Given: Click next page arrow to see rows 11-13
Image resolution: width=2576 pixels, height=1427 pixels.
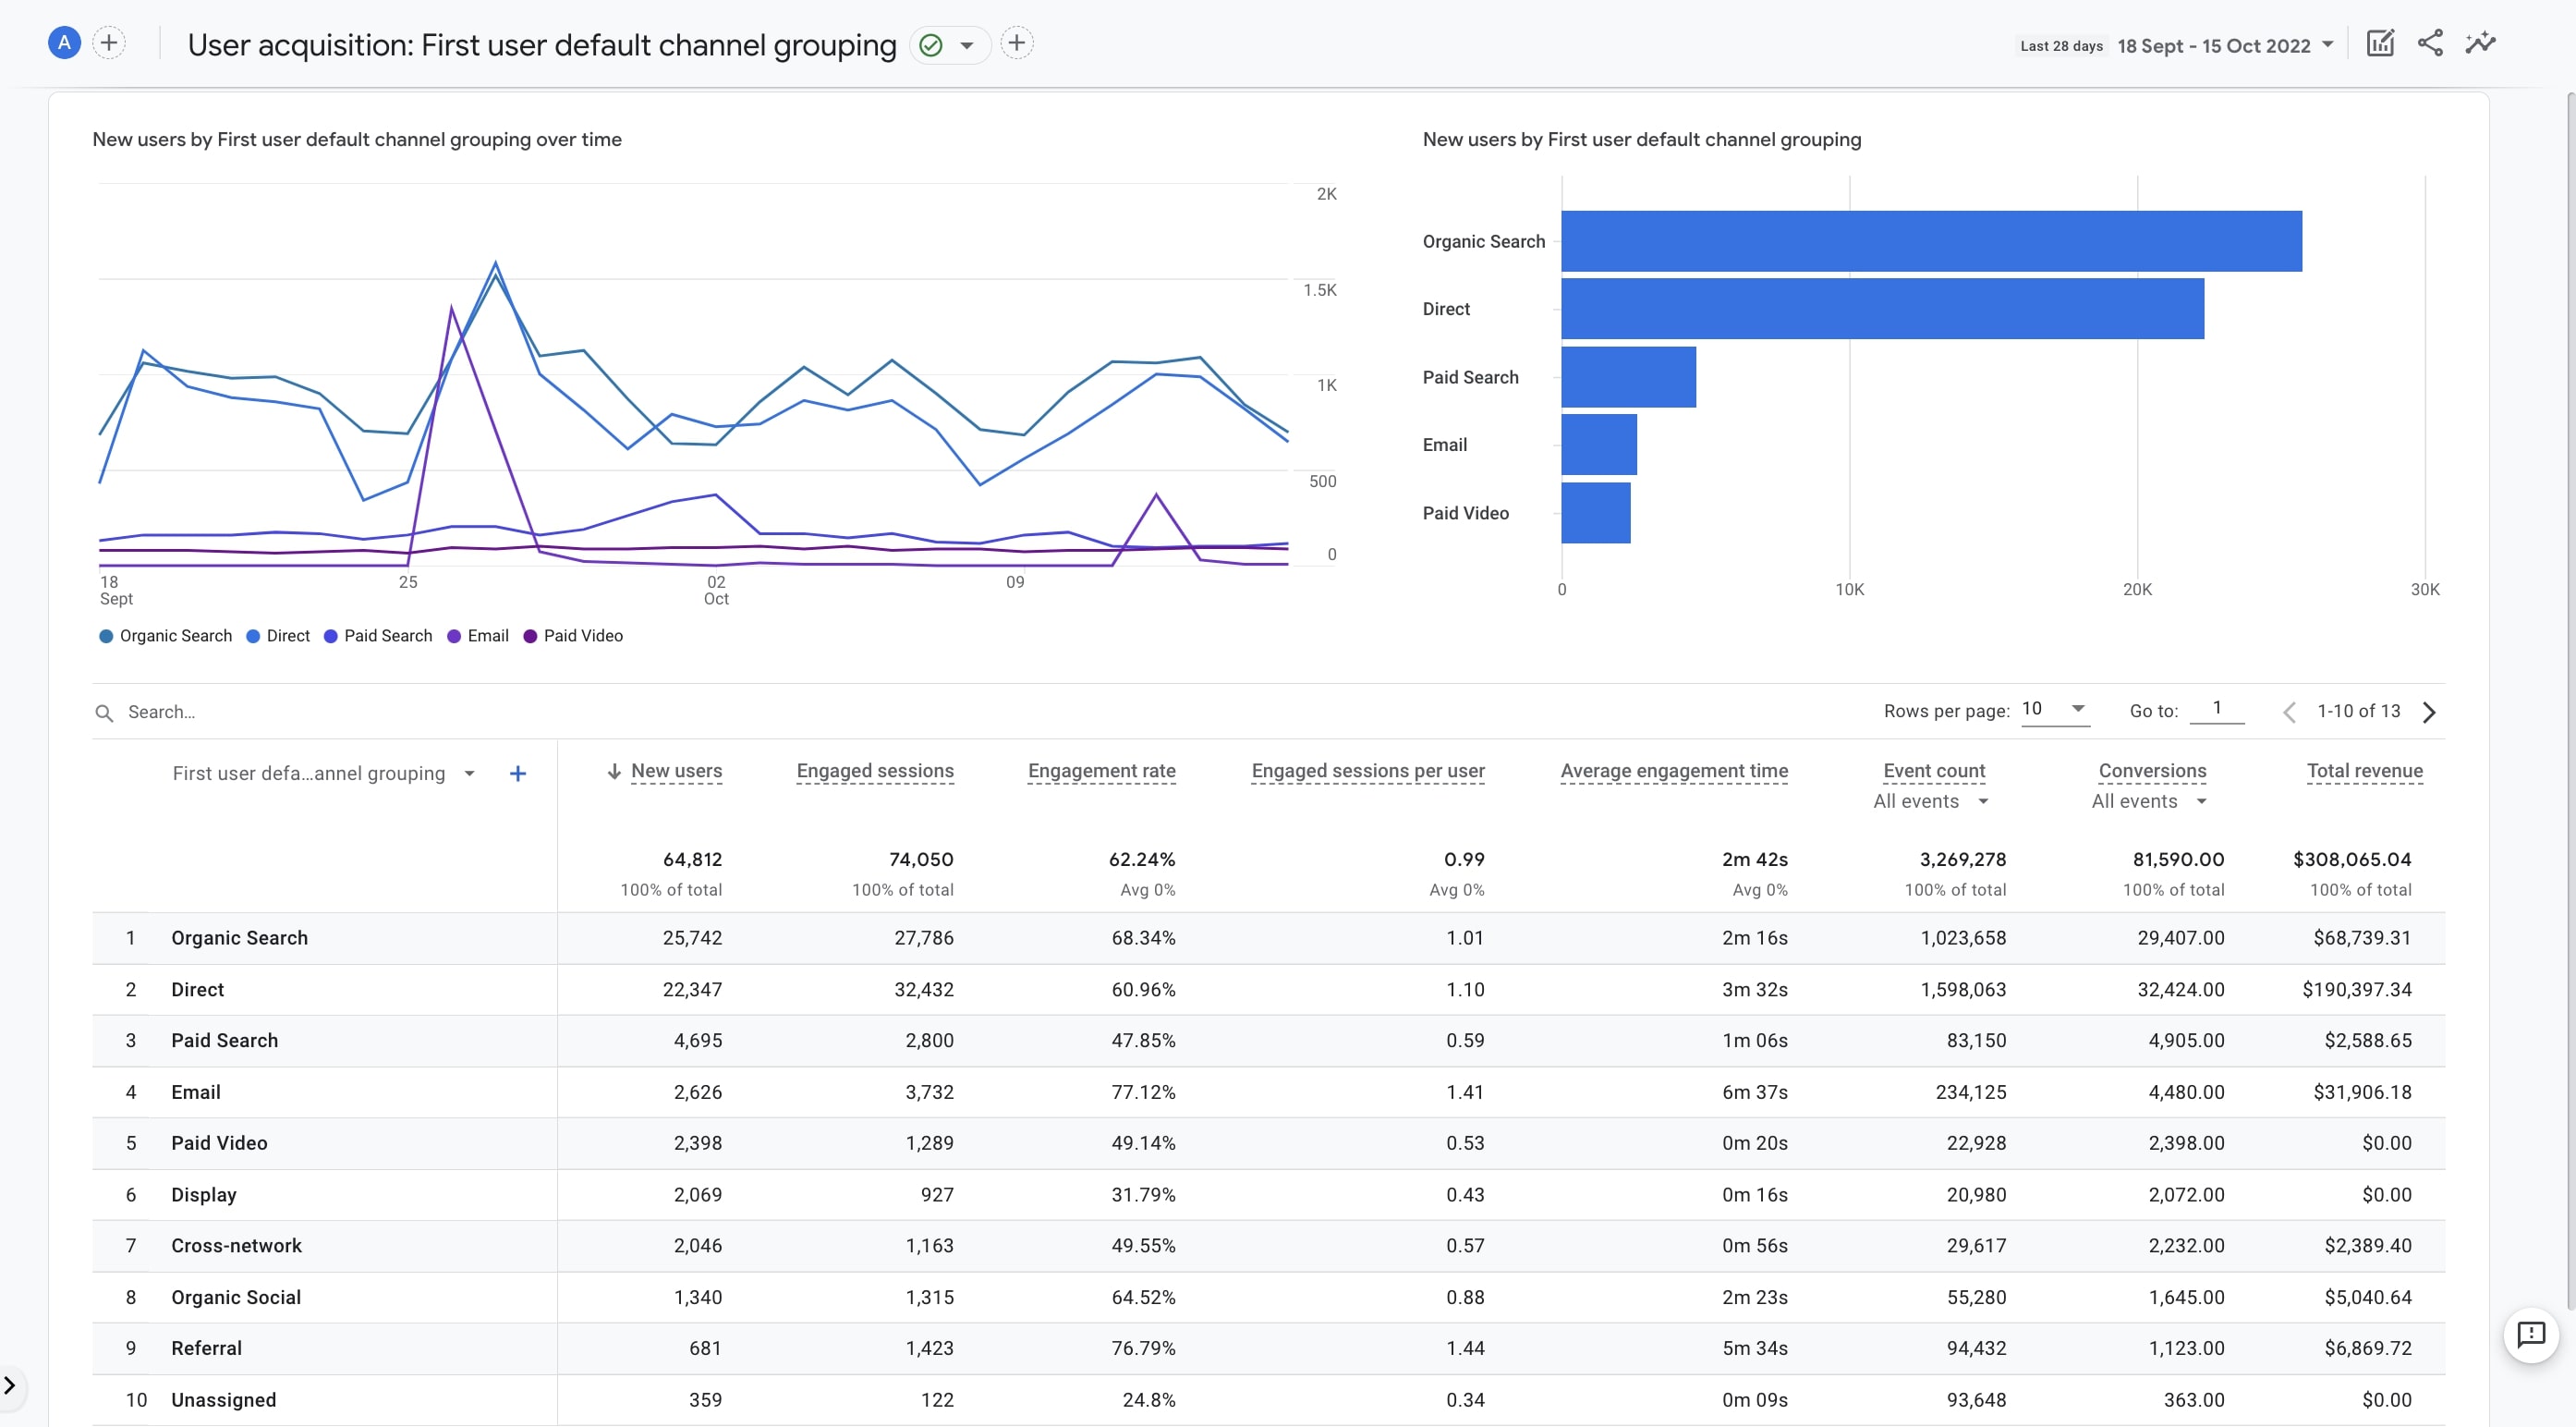Looking at the screenshot, I should [2428, 712].
